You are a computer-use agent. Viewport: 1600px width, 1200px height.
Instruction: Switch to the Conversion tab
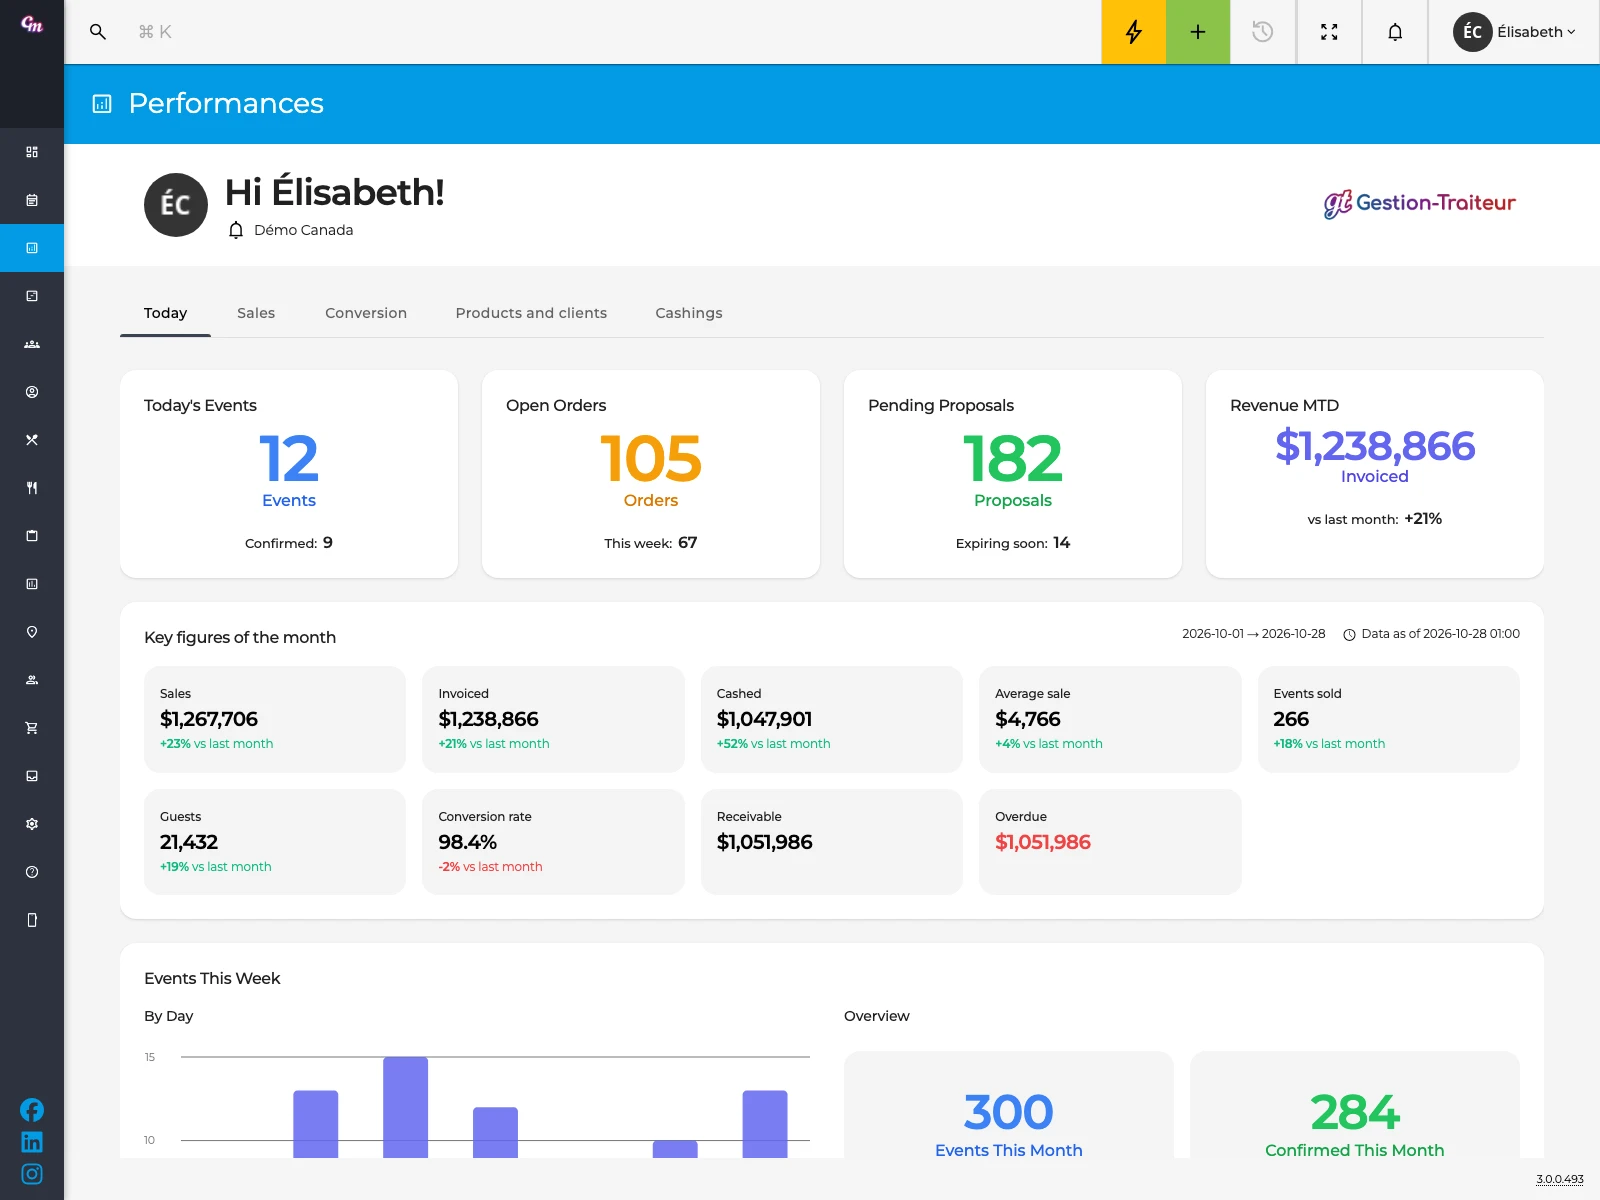366,313
